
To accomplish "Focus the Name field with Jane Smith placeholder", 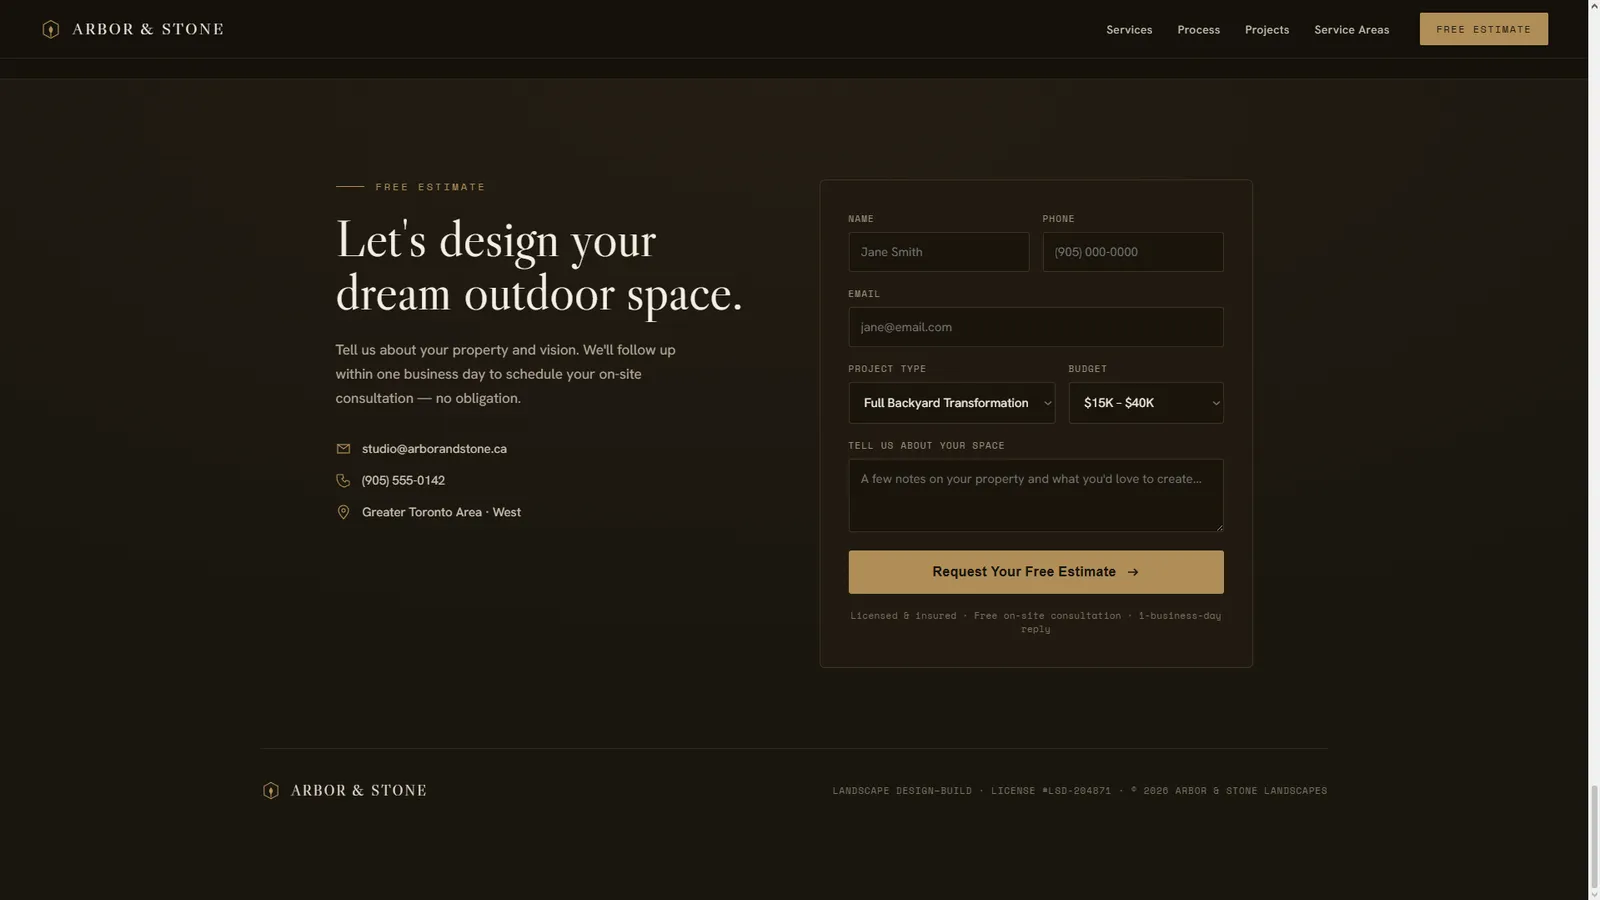I will 938,252.
